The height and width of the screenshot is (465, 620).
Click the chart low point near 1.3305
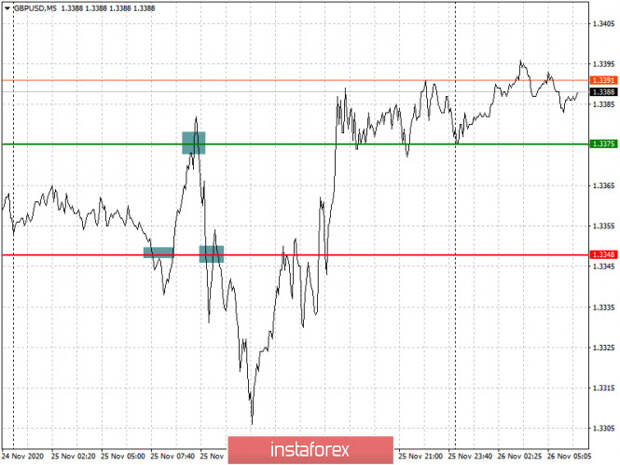pyautogui.click(x=252, y=423)
